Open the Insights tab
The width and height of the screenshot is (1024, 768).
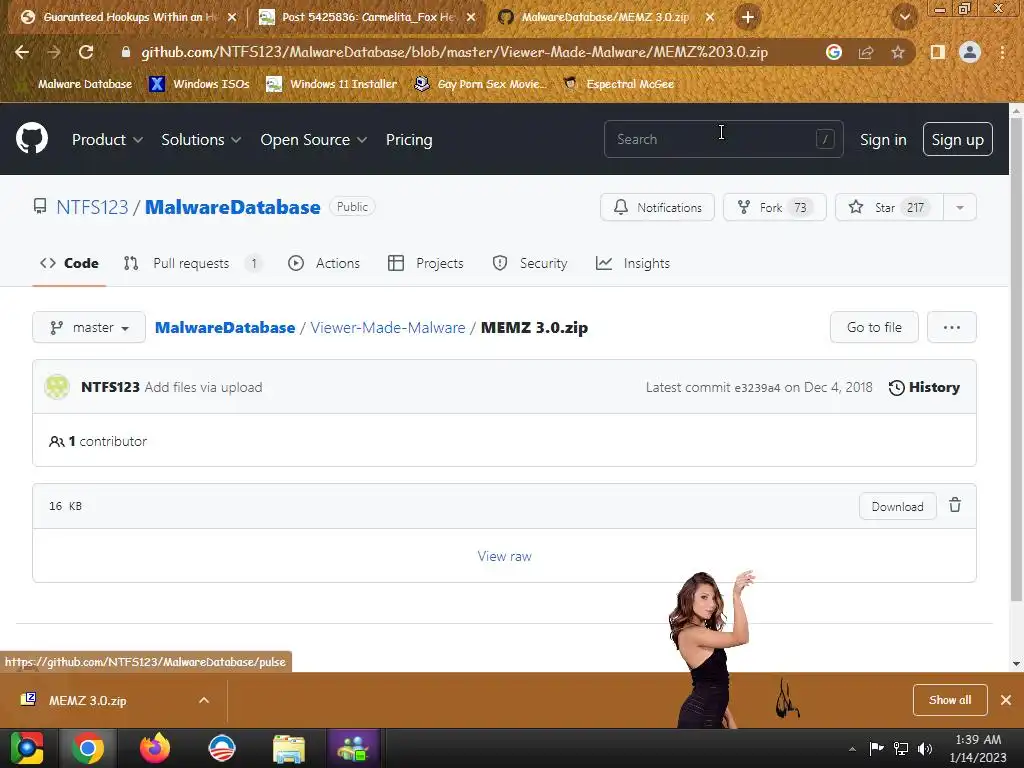[x=633, y=263]
